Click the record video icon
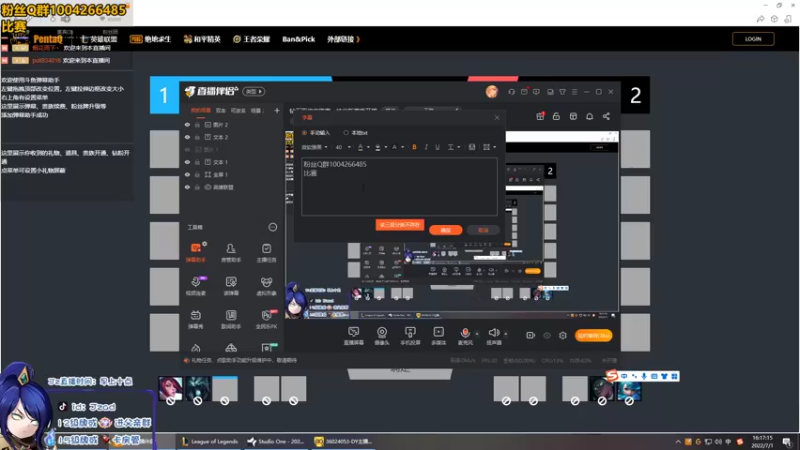Image resolution: width=800 pixels, height=450 pixels. (531, 335)
